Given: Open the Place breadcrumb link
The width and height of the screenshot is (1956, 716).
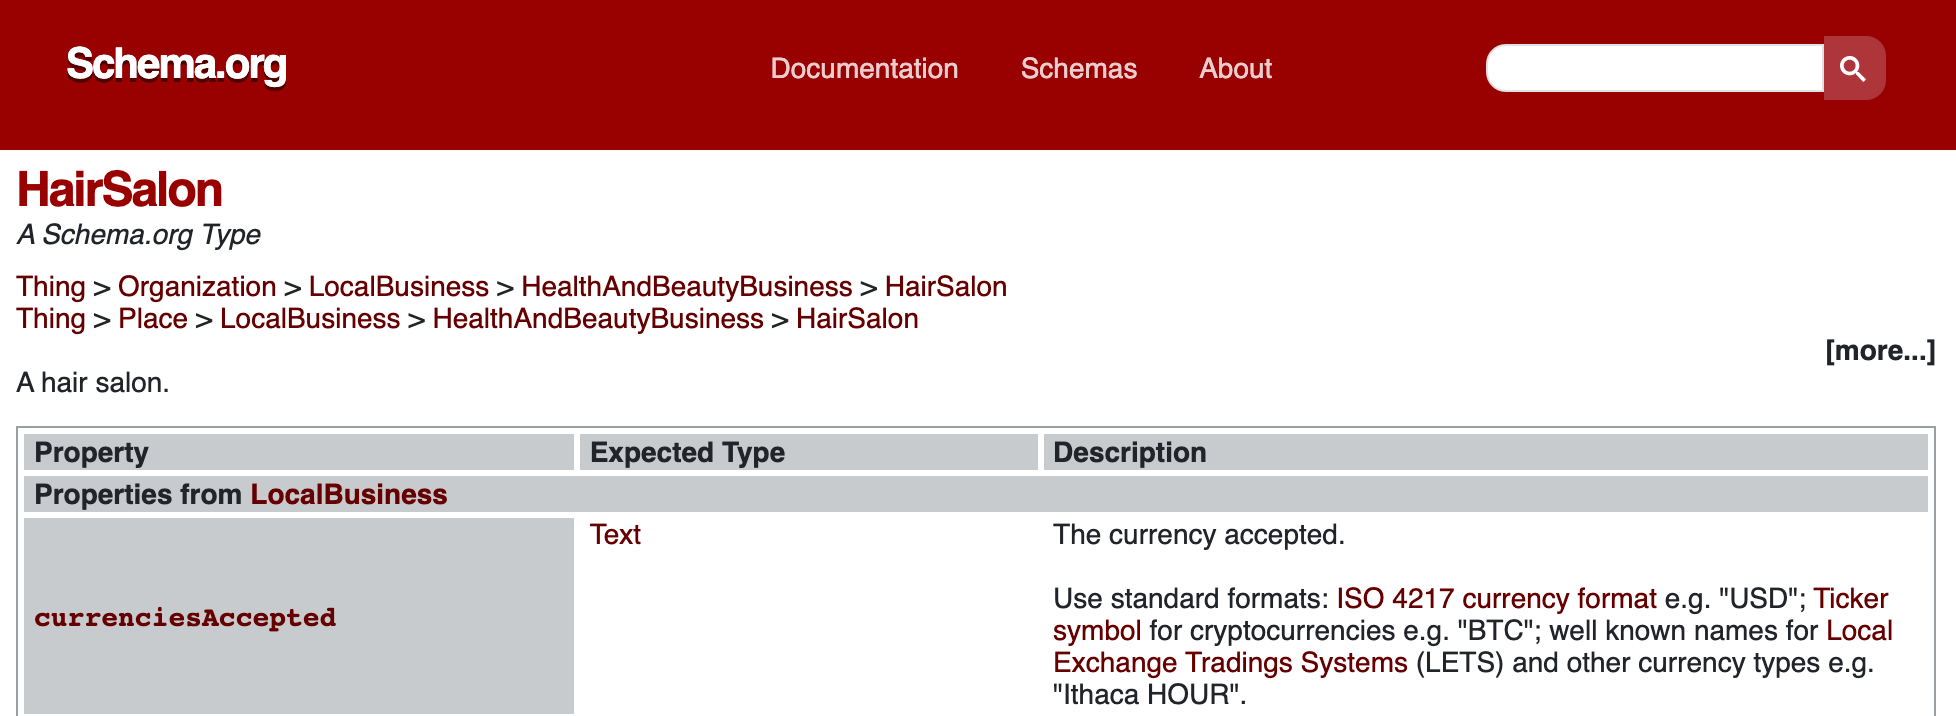Looking at the screenshot, I should click(x=153, y=319).
